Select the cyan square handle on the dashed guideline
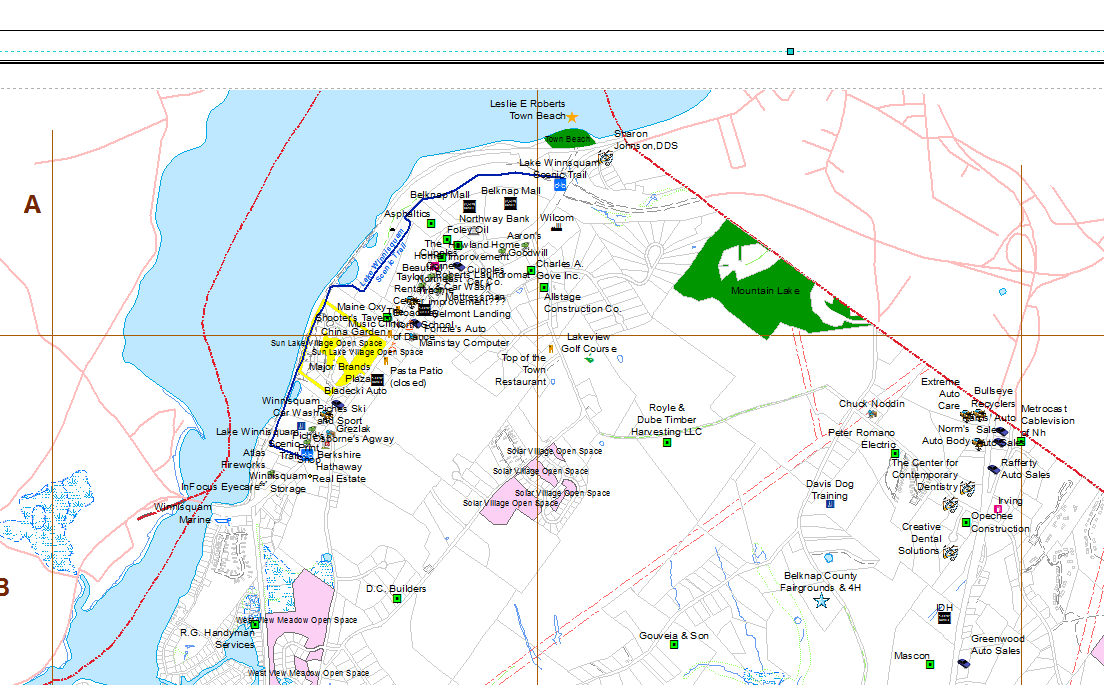 790,51
